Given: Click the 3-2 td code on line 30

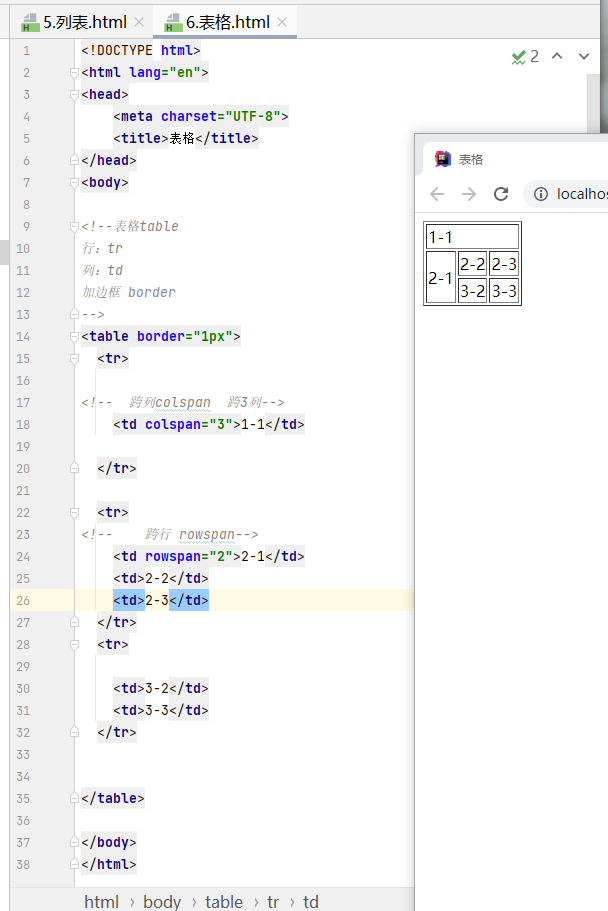Looking at the screenshot, I should 161,688.
